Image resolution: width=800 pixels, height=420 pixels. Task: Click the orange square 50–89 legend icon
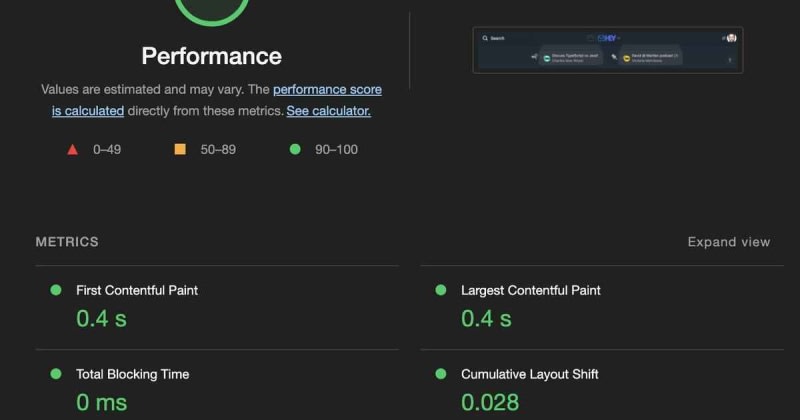[x=180, y=150]
